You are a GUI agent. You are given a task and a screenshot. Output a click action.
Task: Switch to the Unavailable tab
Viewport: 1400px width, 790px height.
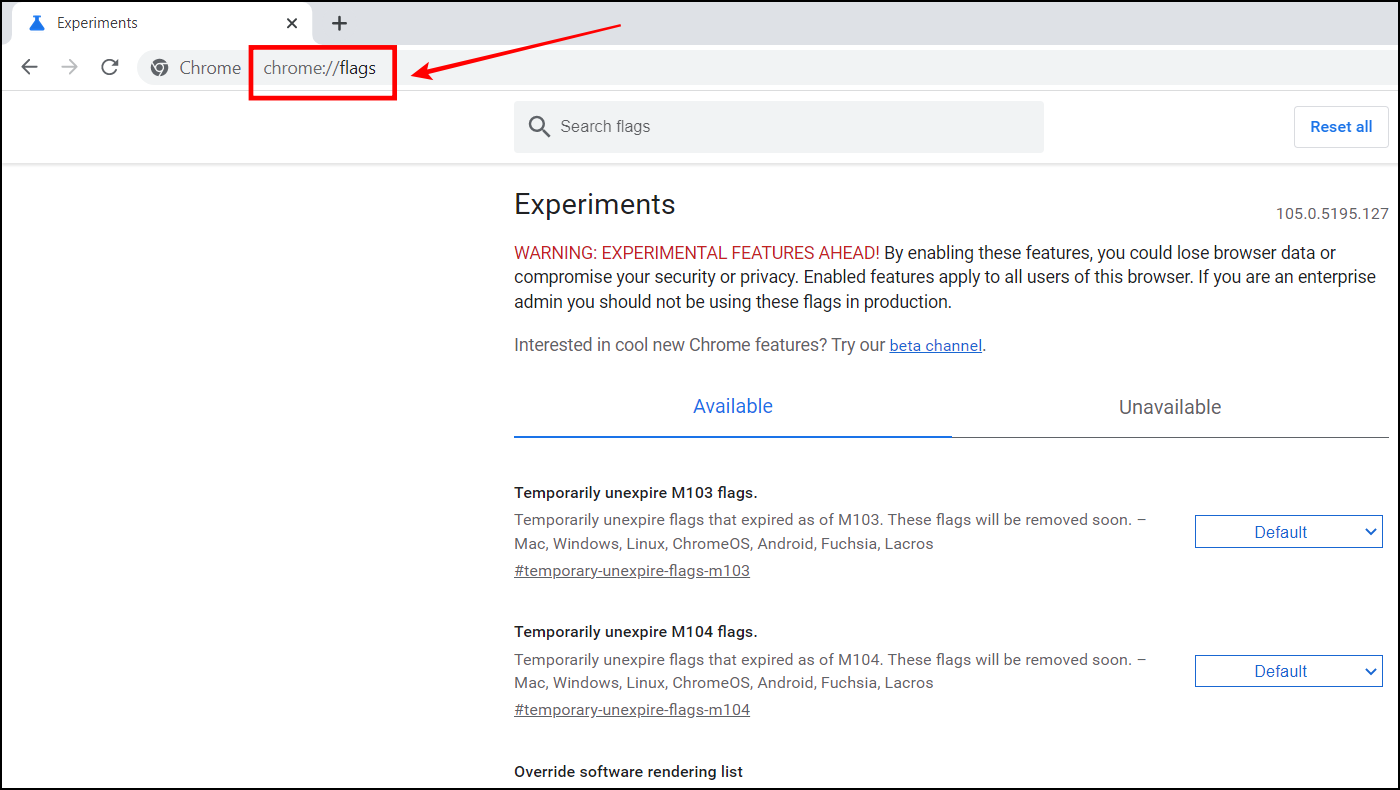[1170, 407]
